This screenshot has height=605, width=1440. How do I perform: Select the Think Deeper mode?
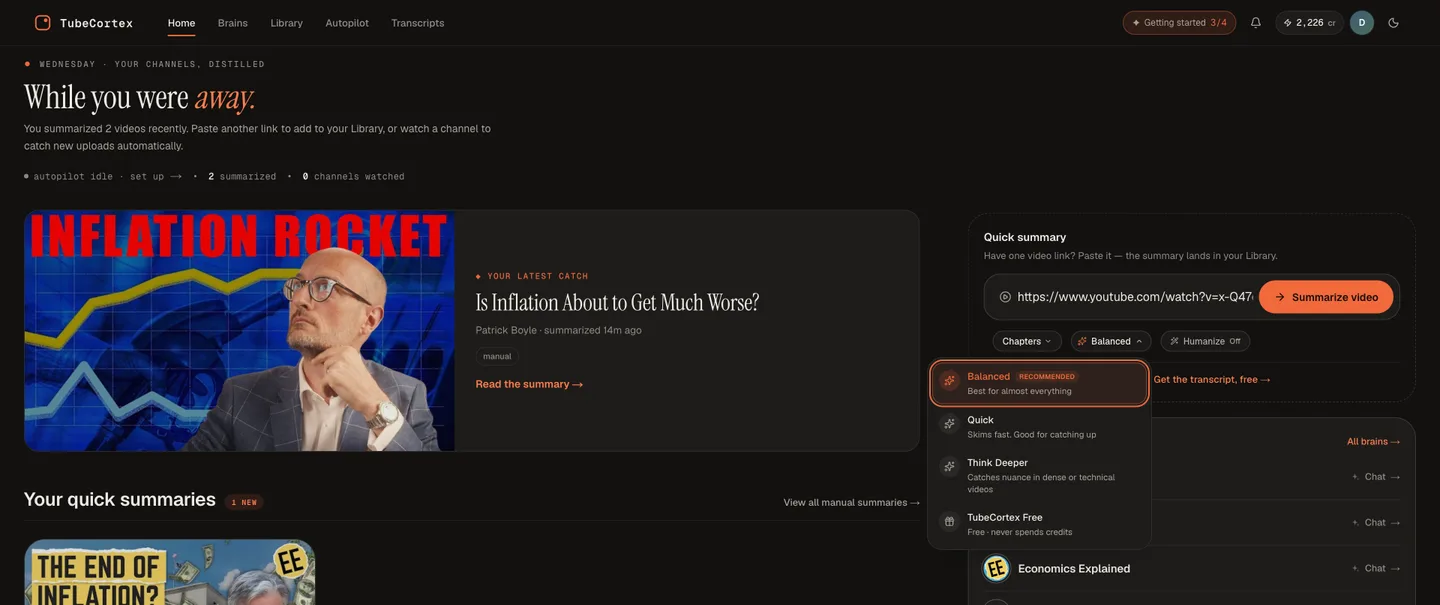point(1039,475)
